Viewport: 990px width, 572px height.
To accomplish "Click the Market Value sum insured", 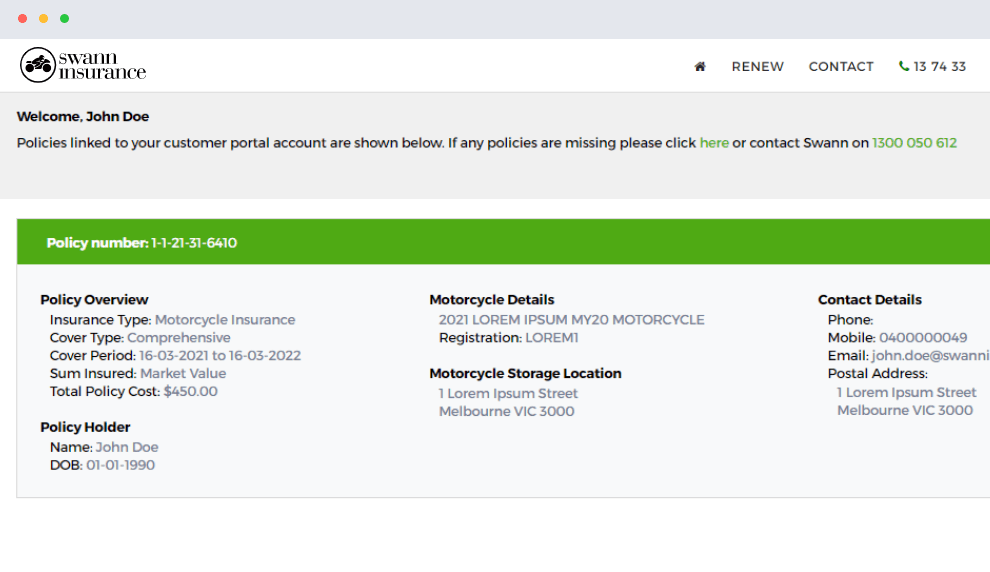I will point(183,373).
